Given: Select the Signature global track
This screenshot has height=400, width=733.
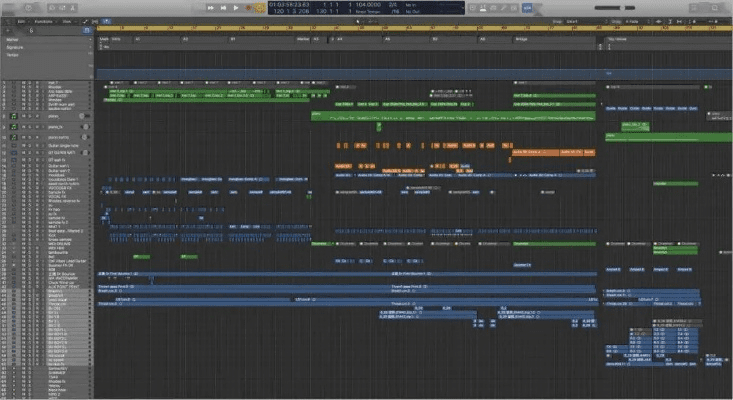Looking at the screenshot, I should 17,46.
